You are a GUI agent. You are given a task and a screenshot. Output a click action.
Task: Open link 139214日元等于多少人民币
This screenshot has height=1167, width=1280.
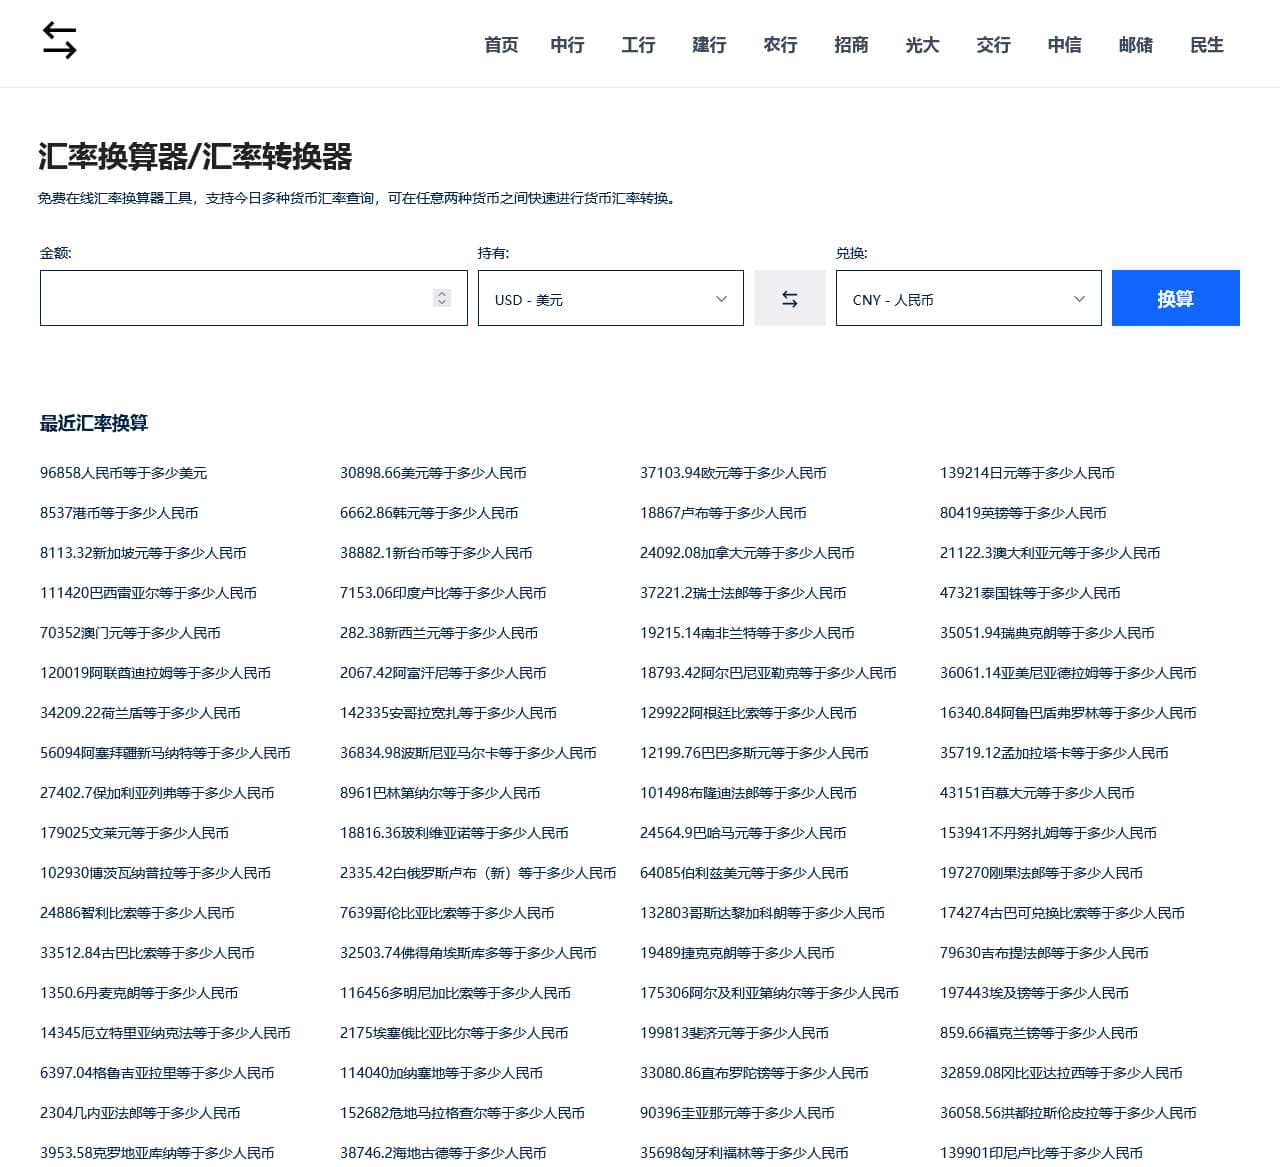[x=1028, y=472]
